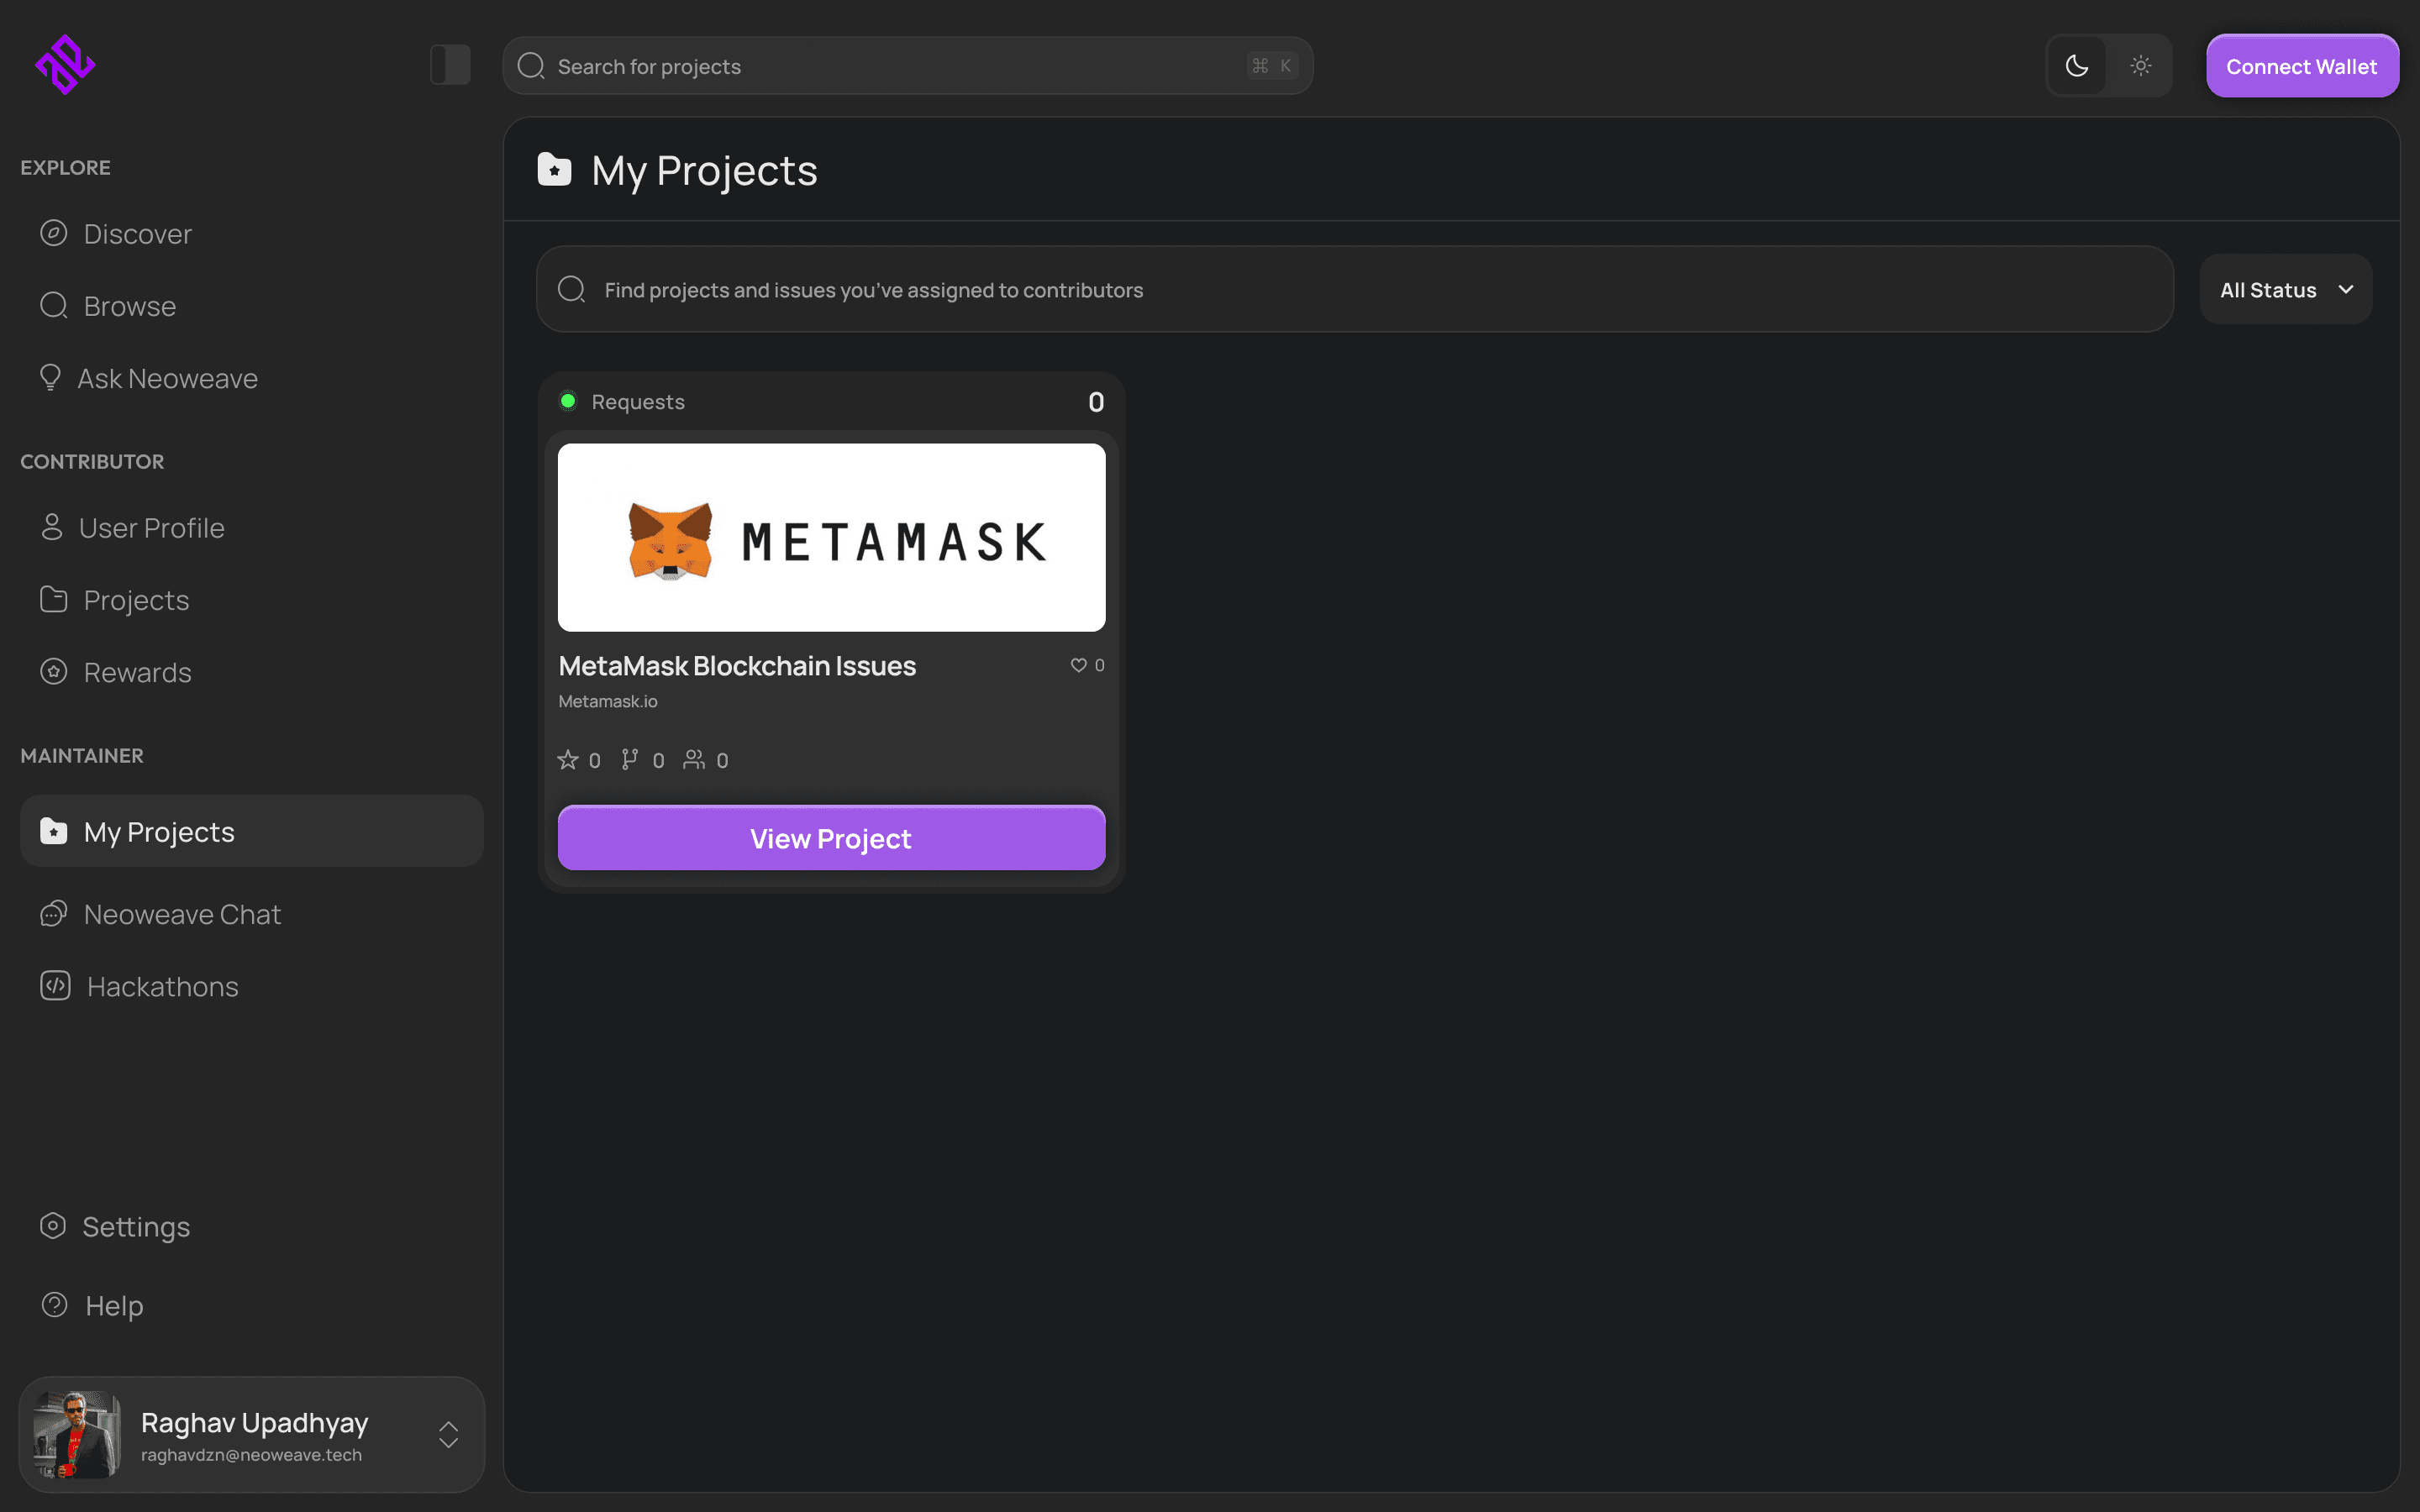Click the Ask Neoweave lightbulb icon
The height and width of the screenshot is (1512, 2420).
pos(50,378)
